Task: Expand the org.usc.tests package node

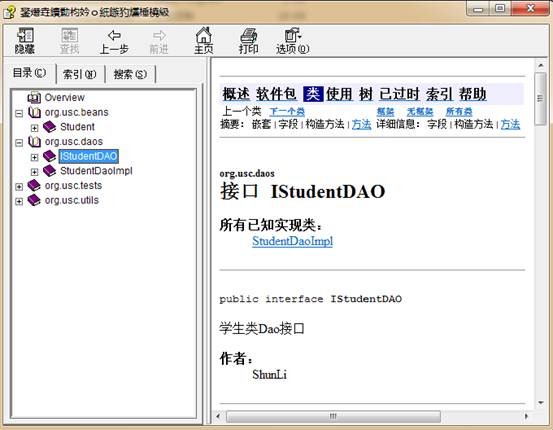Action: tap(19, 187)
